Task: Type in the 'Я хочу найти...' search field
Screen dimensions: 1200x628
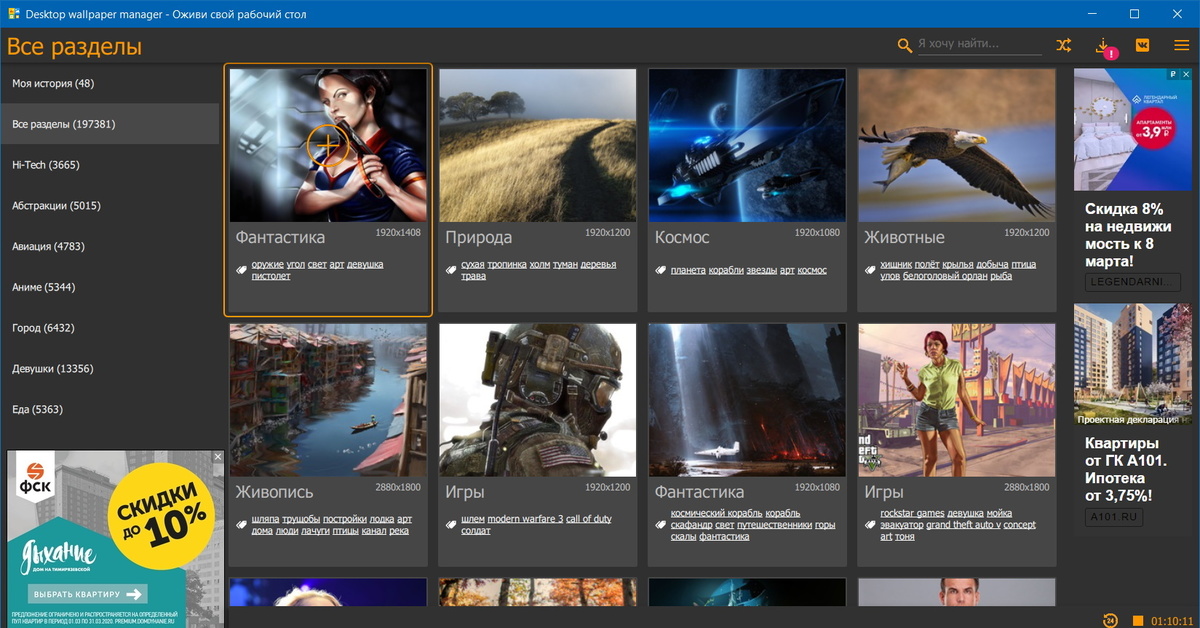Action: point(979,45)
